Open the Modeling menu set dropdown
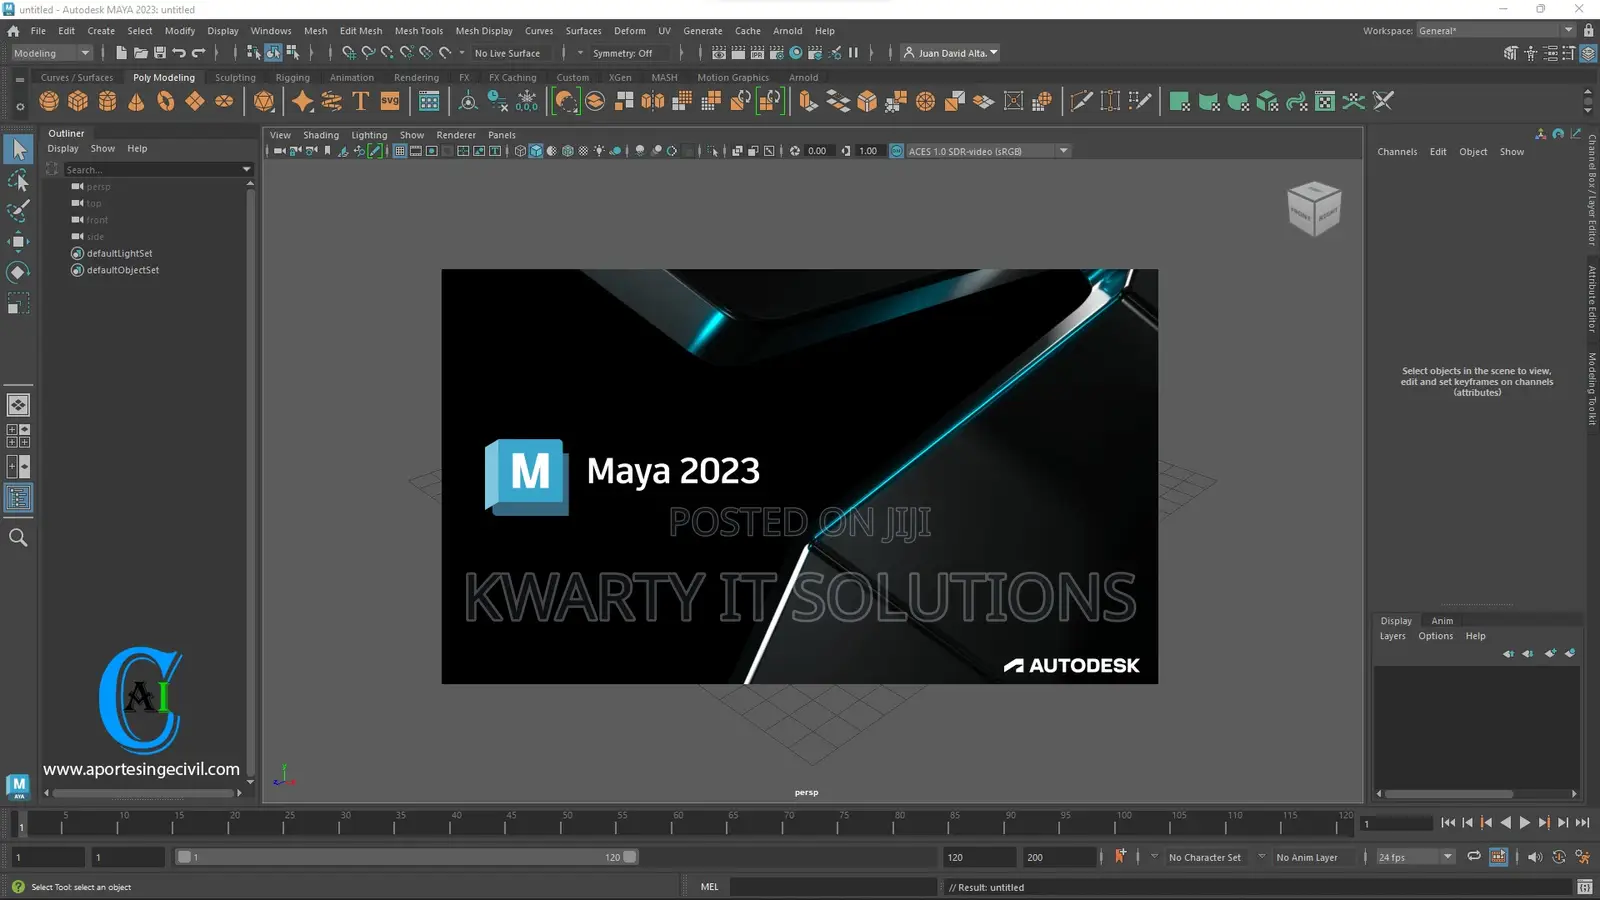This screenshot has width=1600, height=900. click(x=51, y=53)
